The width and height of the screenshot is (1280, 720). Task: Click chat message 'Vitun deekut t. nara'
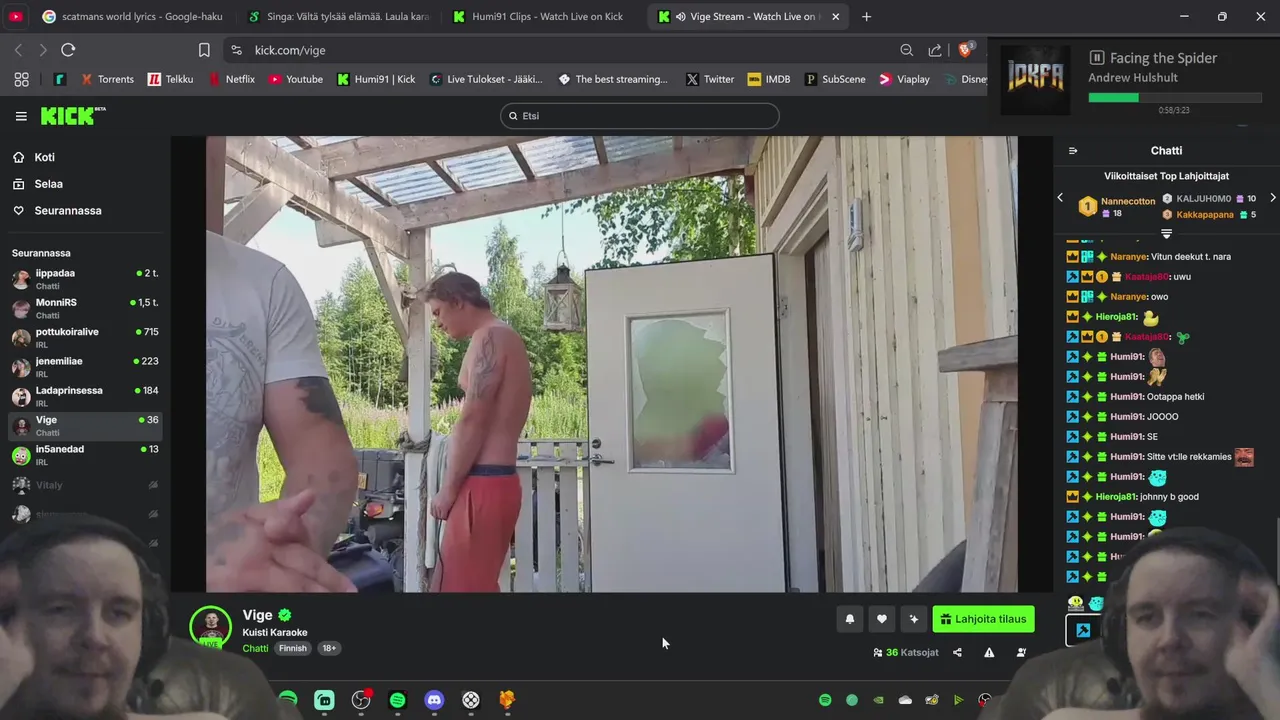pyautogui.click(x=1190, y=257)
